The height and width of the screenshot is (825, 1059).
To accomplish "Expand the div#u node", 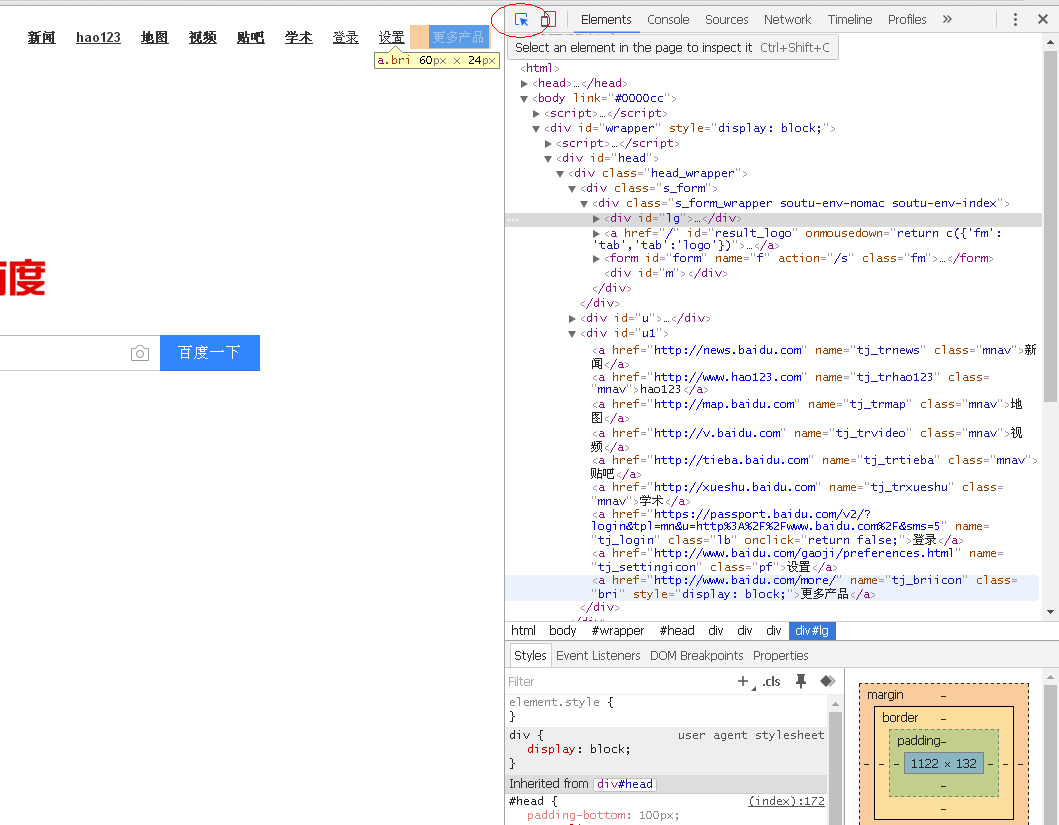I will tap(572, 319).
